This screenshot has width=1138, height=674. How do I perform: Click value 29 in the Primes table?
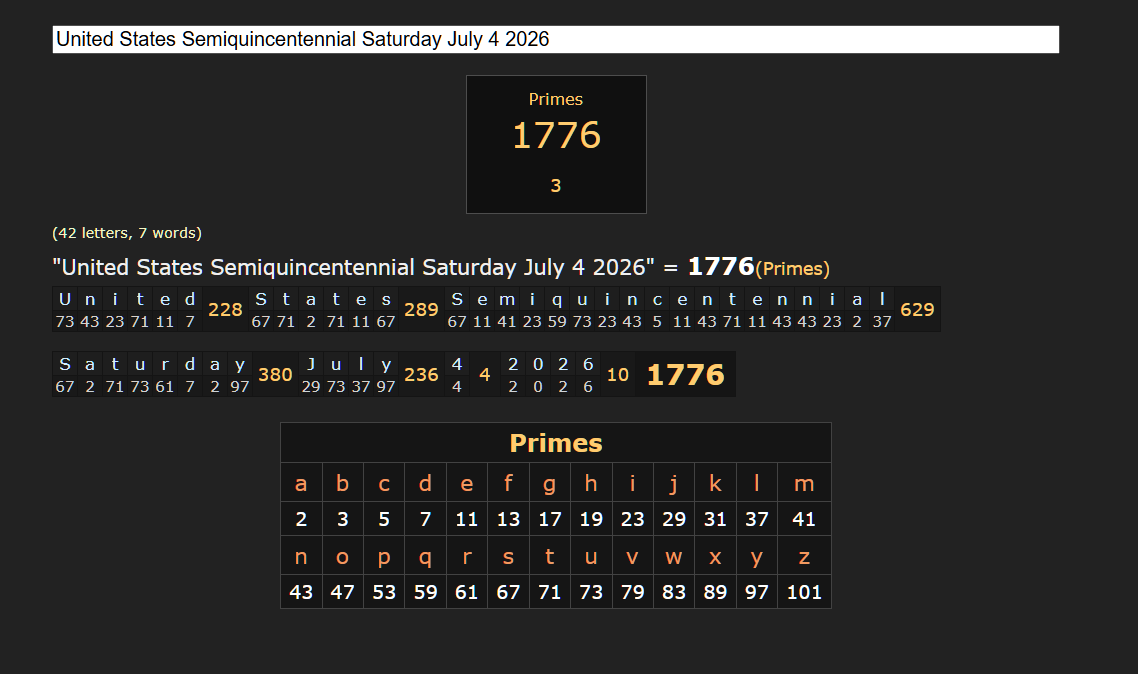[674, 519]
